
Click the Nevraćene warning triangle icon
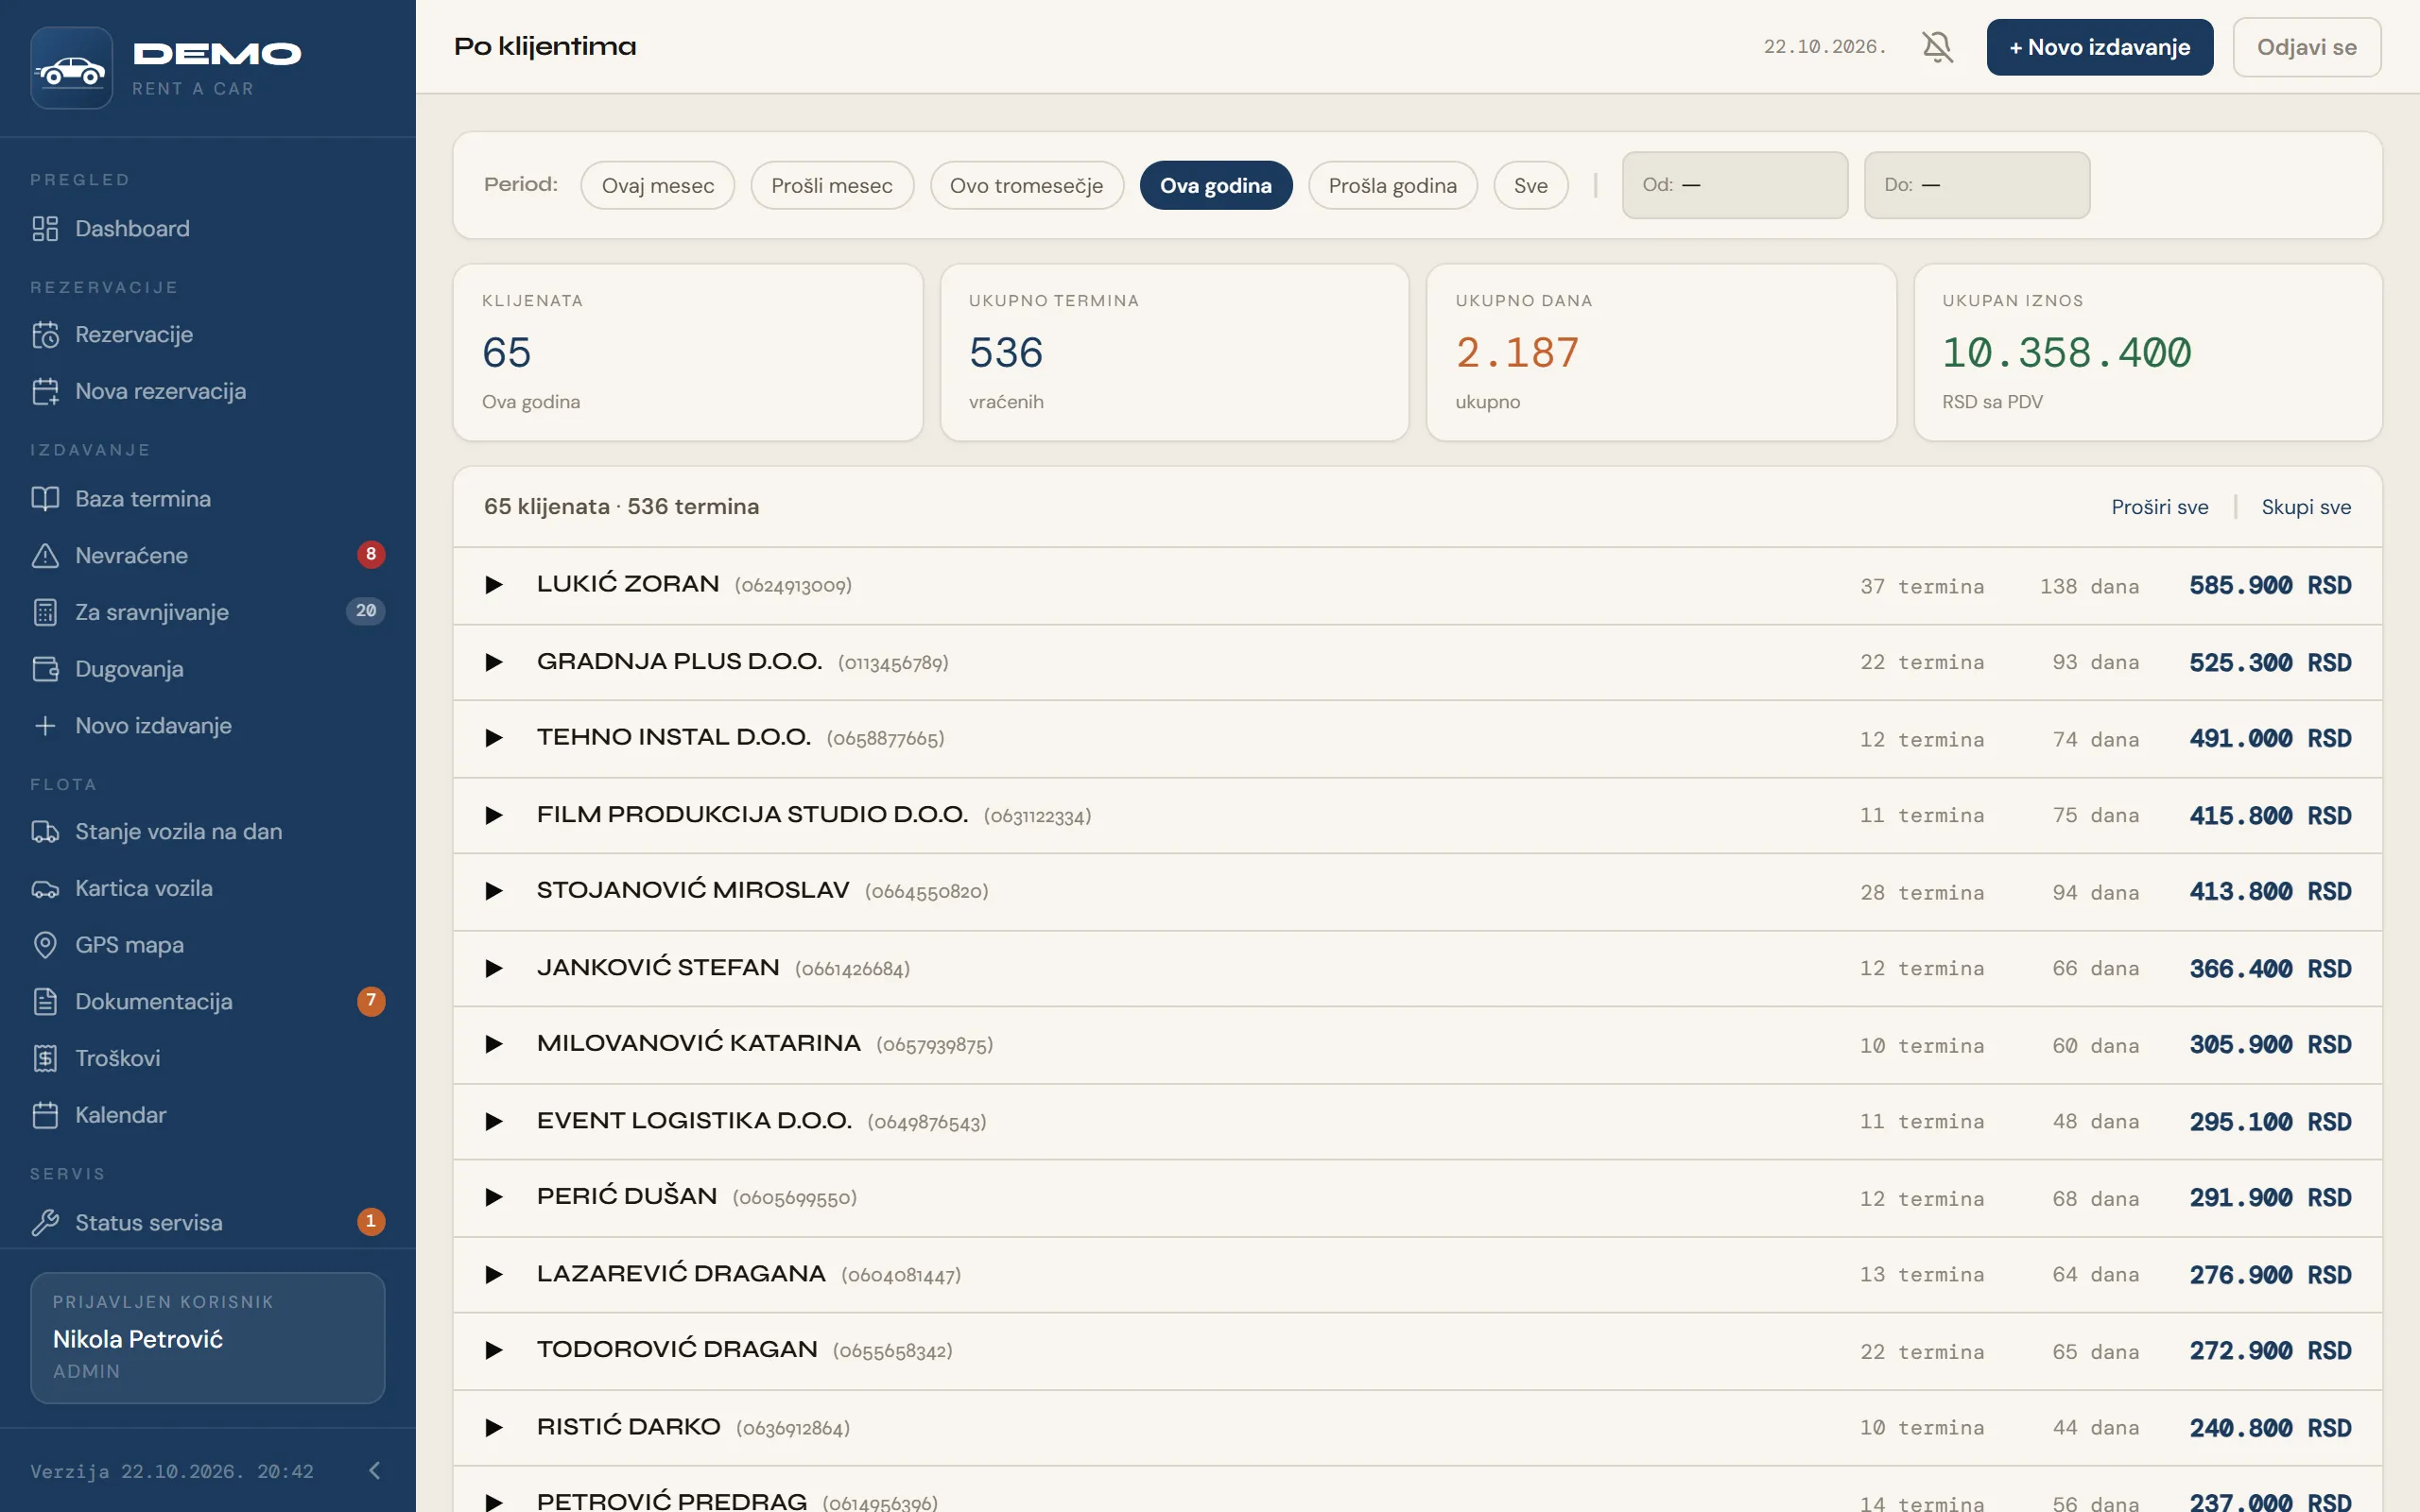coord(45,555)
